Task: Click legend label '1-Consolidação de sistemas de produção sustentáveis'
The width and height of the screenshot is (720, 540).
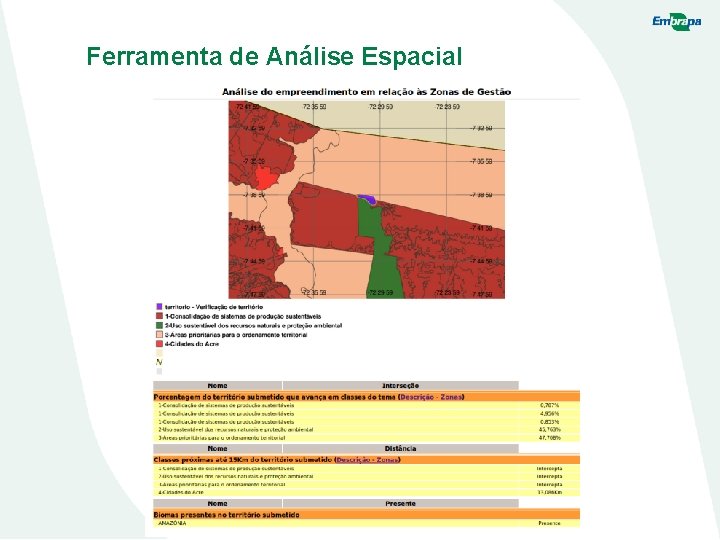Action: (243, 316)
